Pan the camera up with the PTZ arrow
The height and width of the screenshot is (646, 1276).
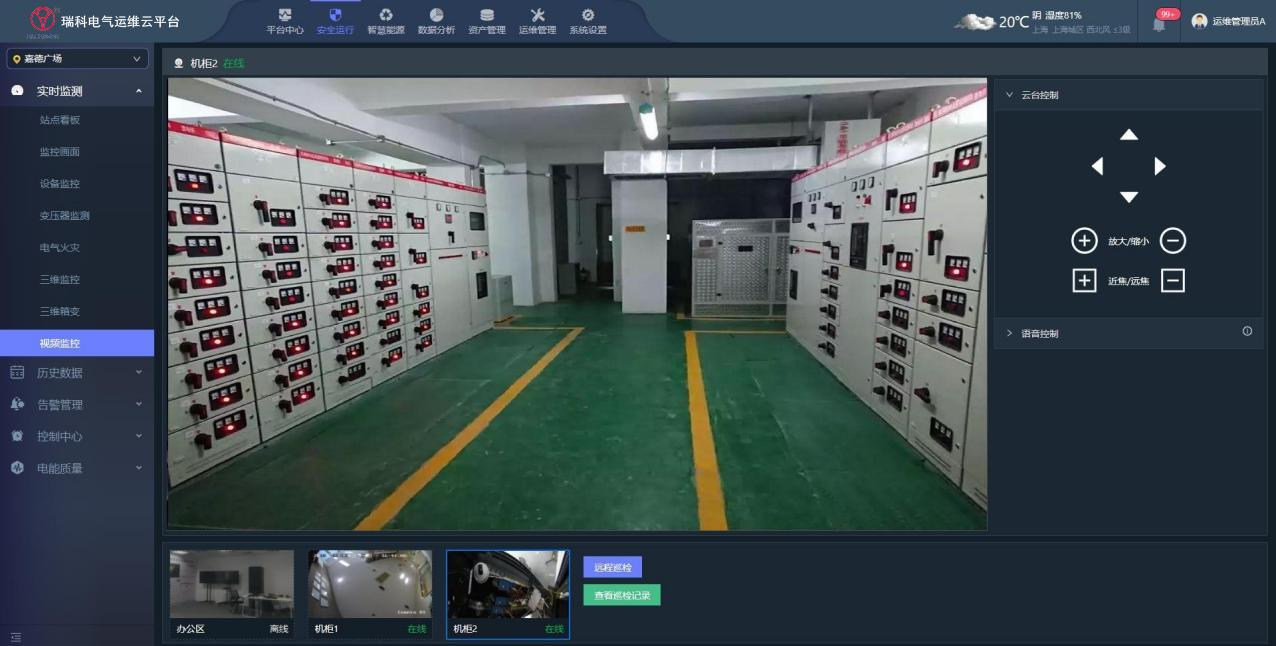[1129, 135]
